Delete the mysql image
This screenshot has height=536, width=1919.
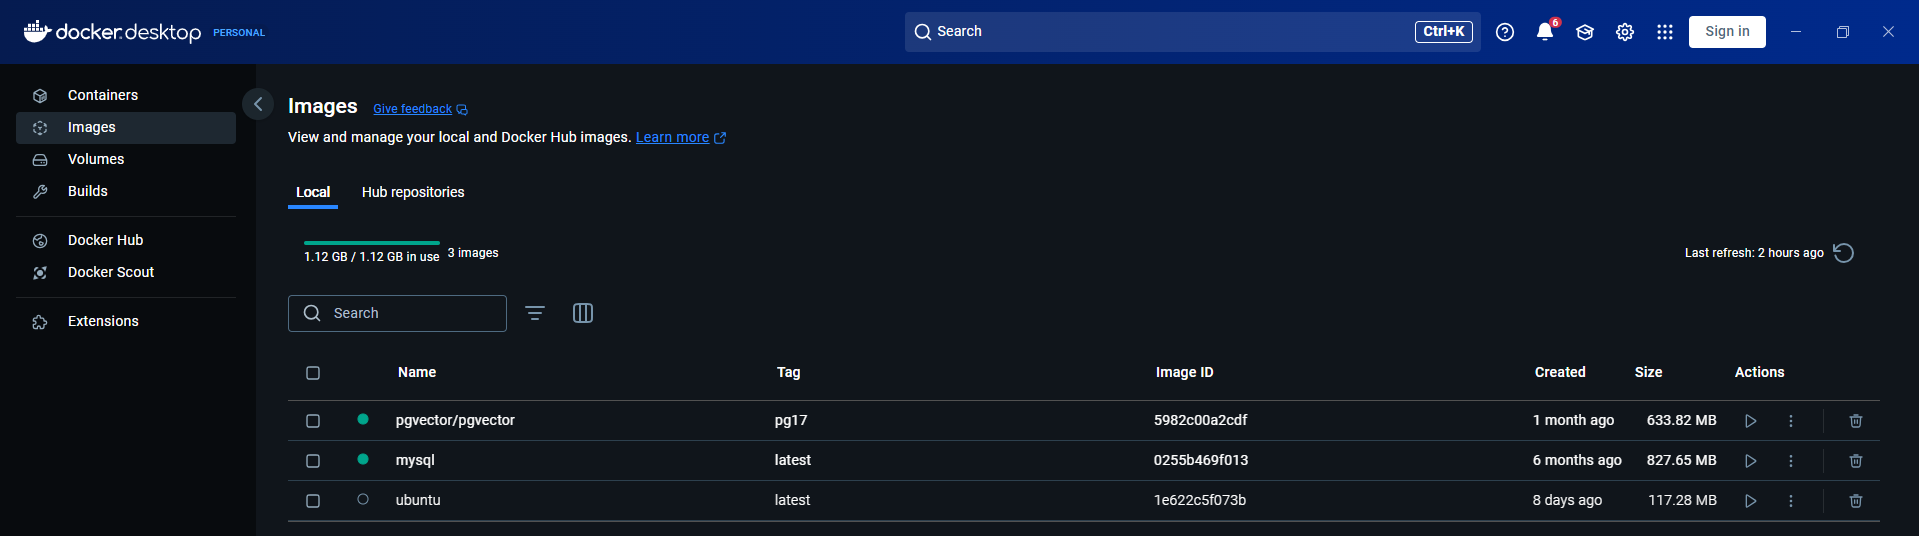click(1856, 461)
